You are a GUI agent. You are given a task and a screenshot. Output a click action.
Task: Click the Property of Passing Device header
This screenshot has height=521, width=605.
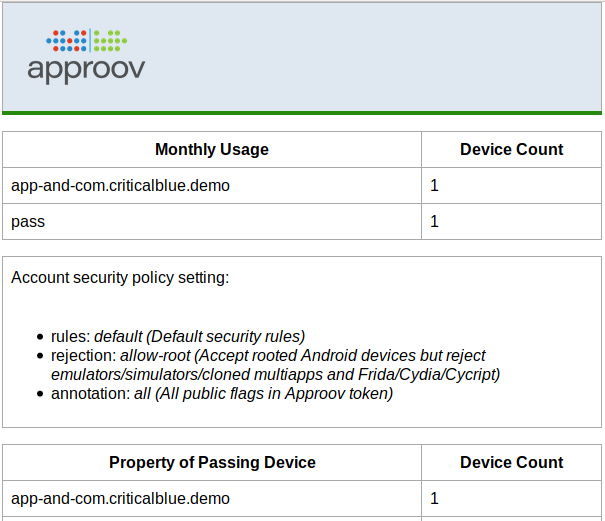(212, 463)
